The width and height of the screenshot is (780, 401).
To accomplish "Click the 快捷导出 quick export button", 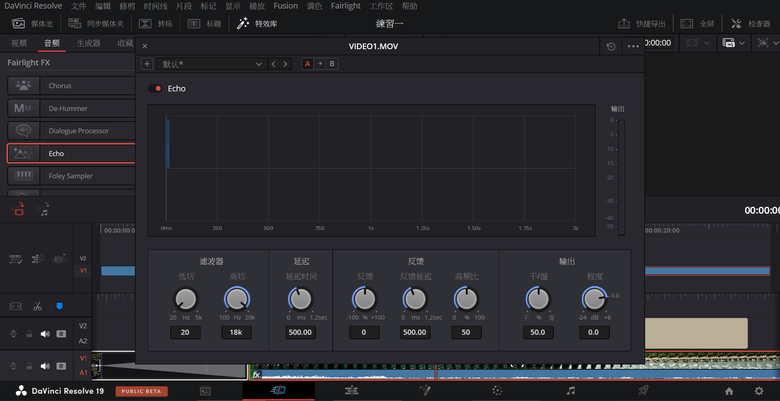I will click(x=641, y=23).
